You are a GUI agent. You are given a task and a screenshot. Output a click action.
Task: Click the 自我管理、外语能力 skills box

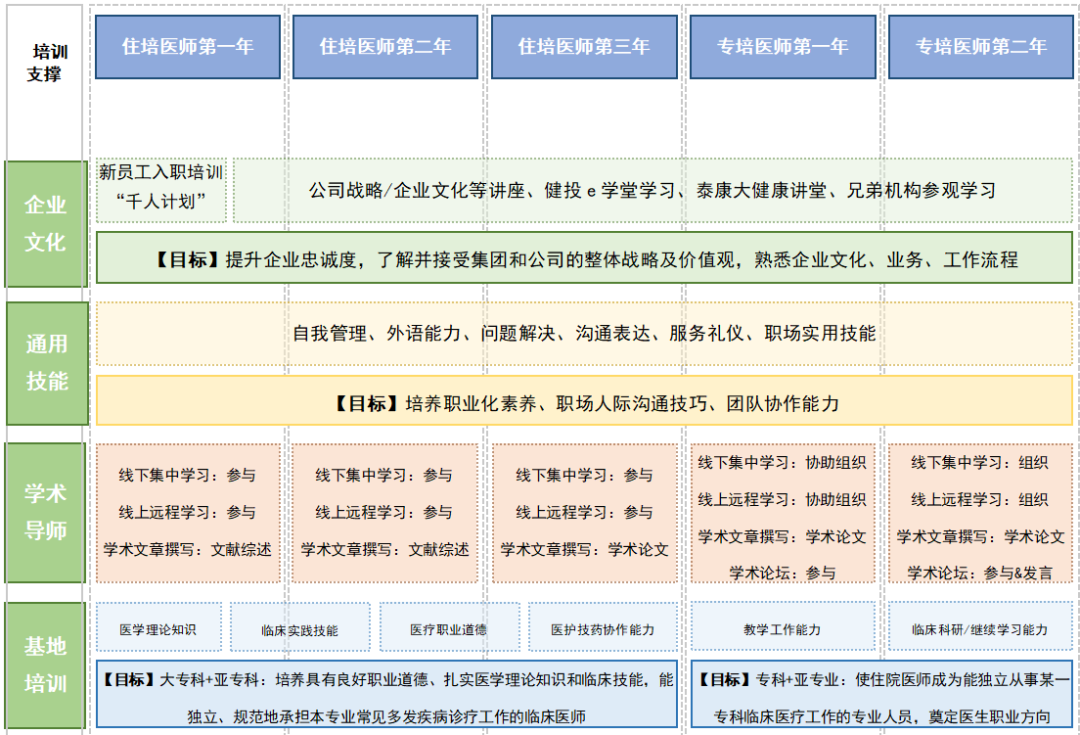click(x=584, y=333)
